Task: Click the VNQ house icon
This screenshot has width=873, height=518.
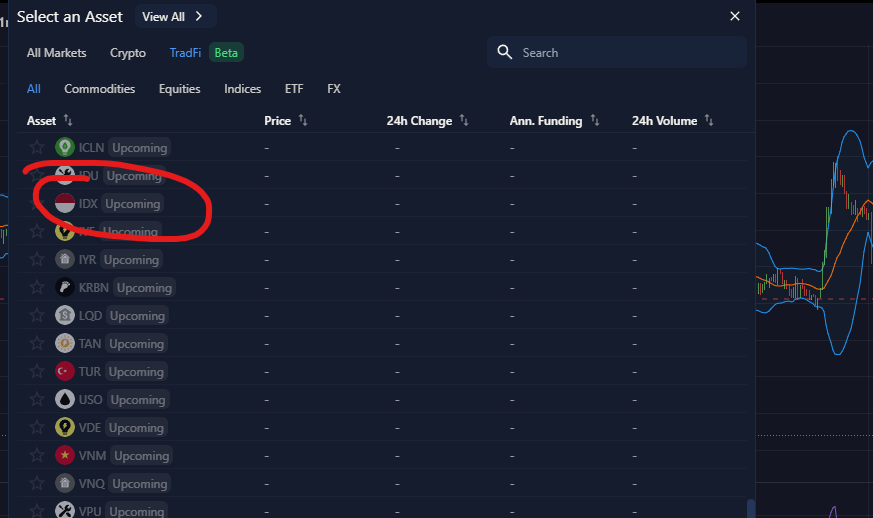Action: 65,483
